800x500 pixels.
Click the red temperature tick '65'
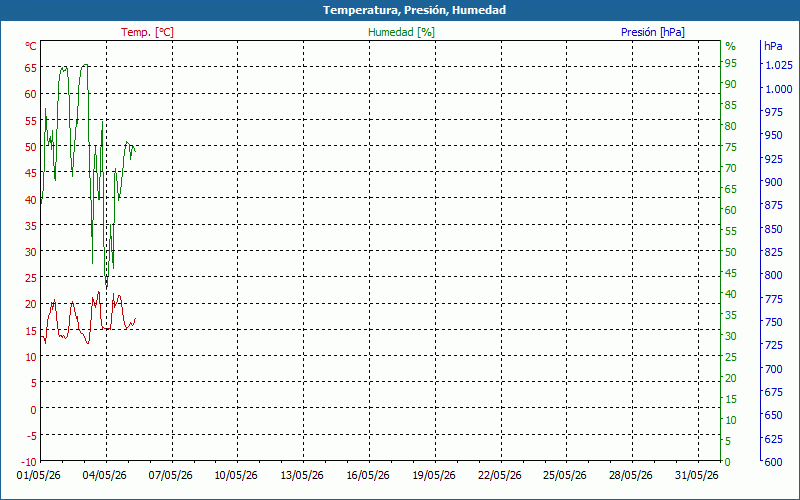31,68
